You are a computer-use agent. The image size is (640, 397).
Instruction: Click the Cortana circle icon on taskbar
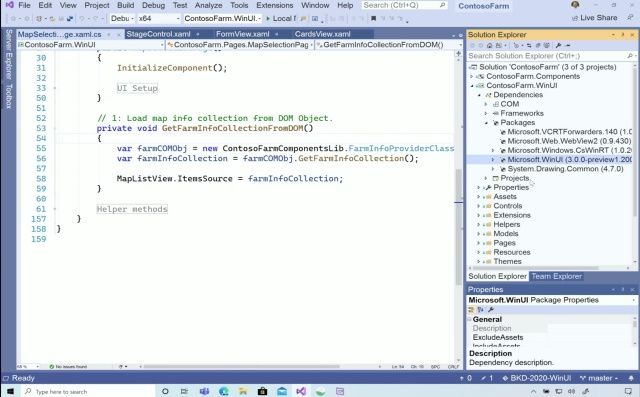point(165,391)
